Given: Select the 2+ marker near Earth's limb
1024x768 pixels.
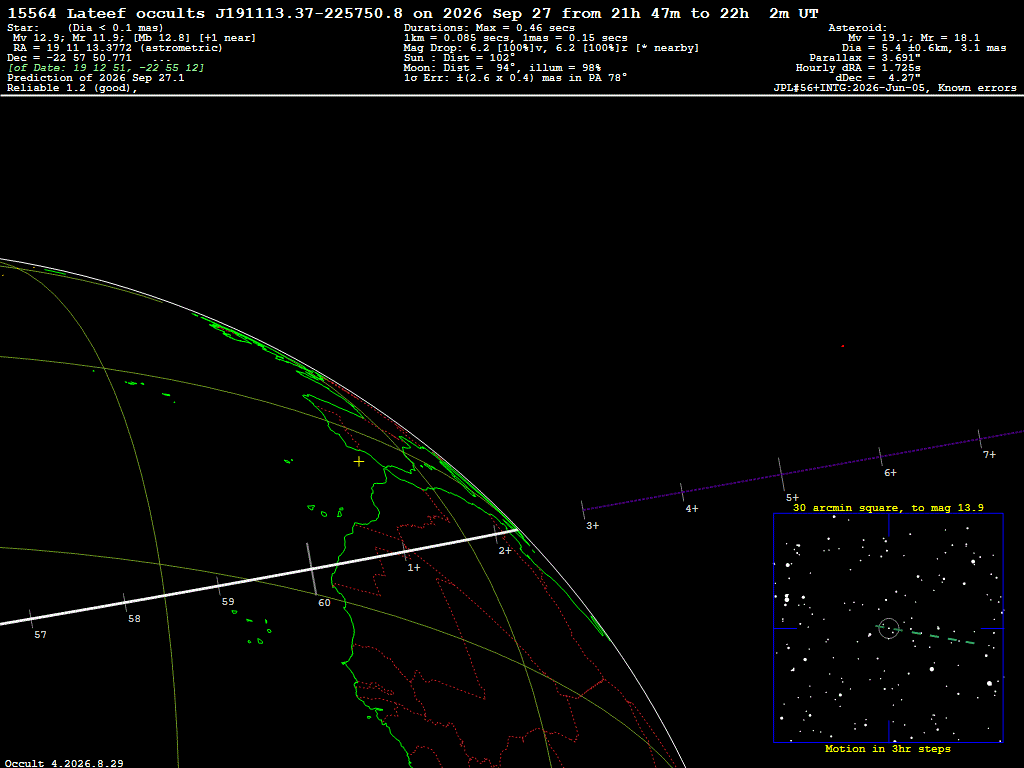Looking at the screenshot, I should point(505,551).
